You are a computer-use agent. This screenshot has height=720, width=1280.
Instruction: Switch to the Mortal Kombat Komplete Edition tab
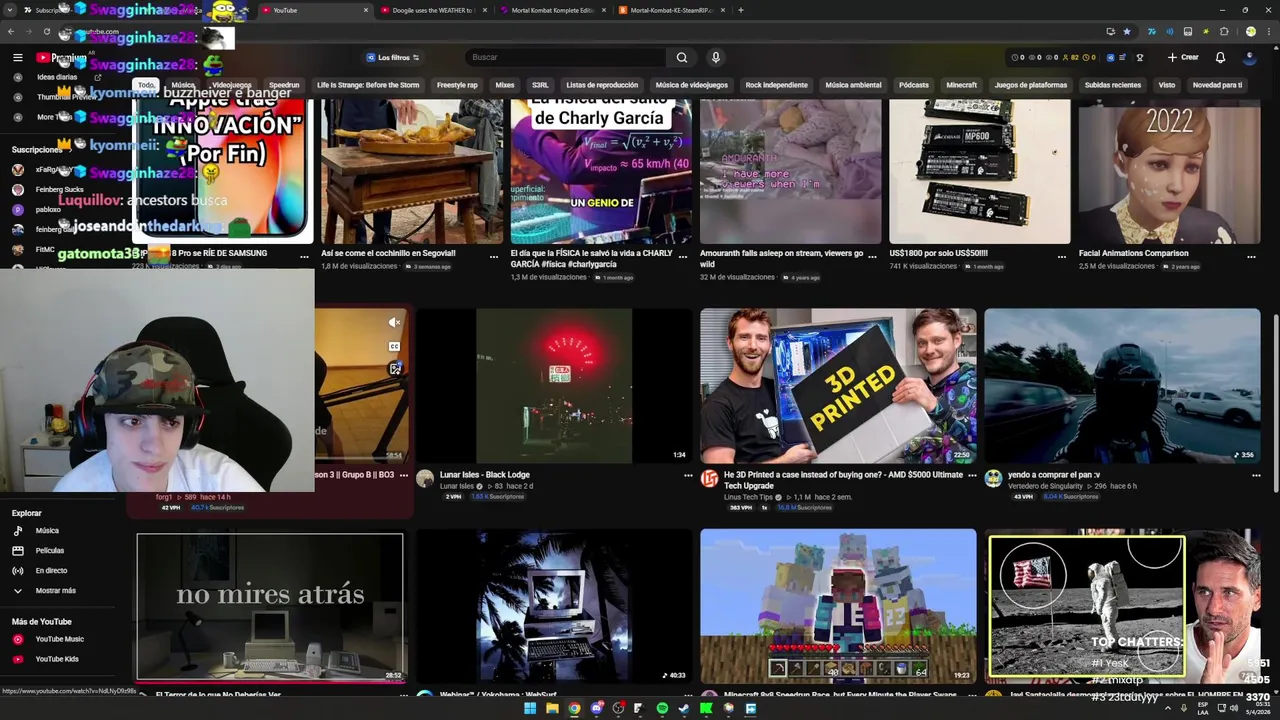(553, 10)
